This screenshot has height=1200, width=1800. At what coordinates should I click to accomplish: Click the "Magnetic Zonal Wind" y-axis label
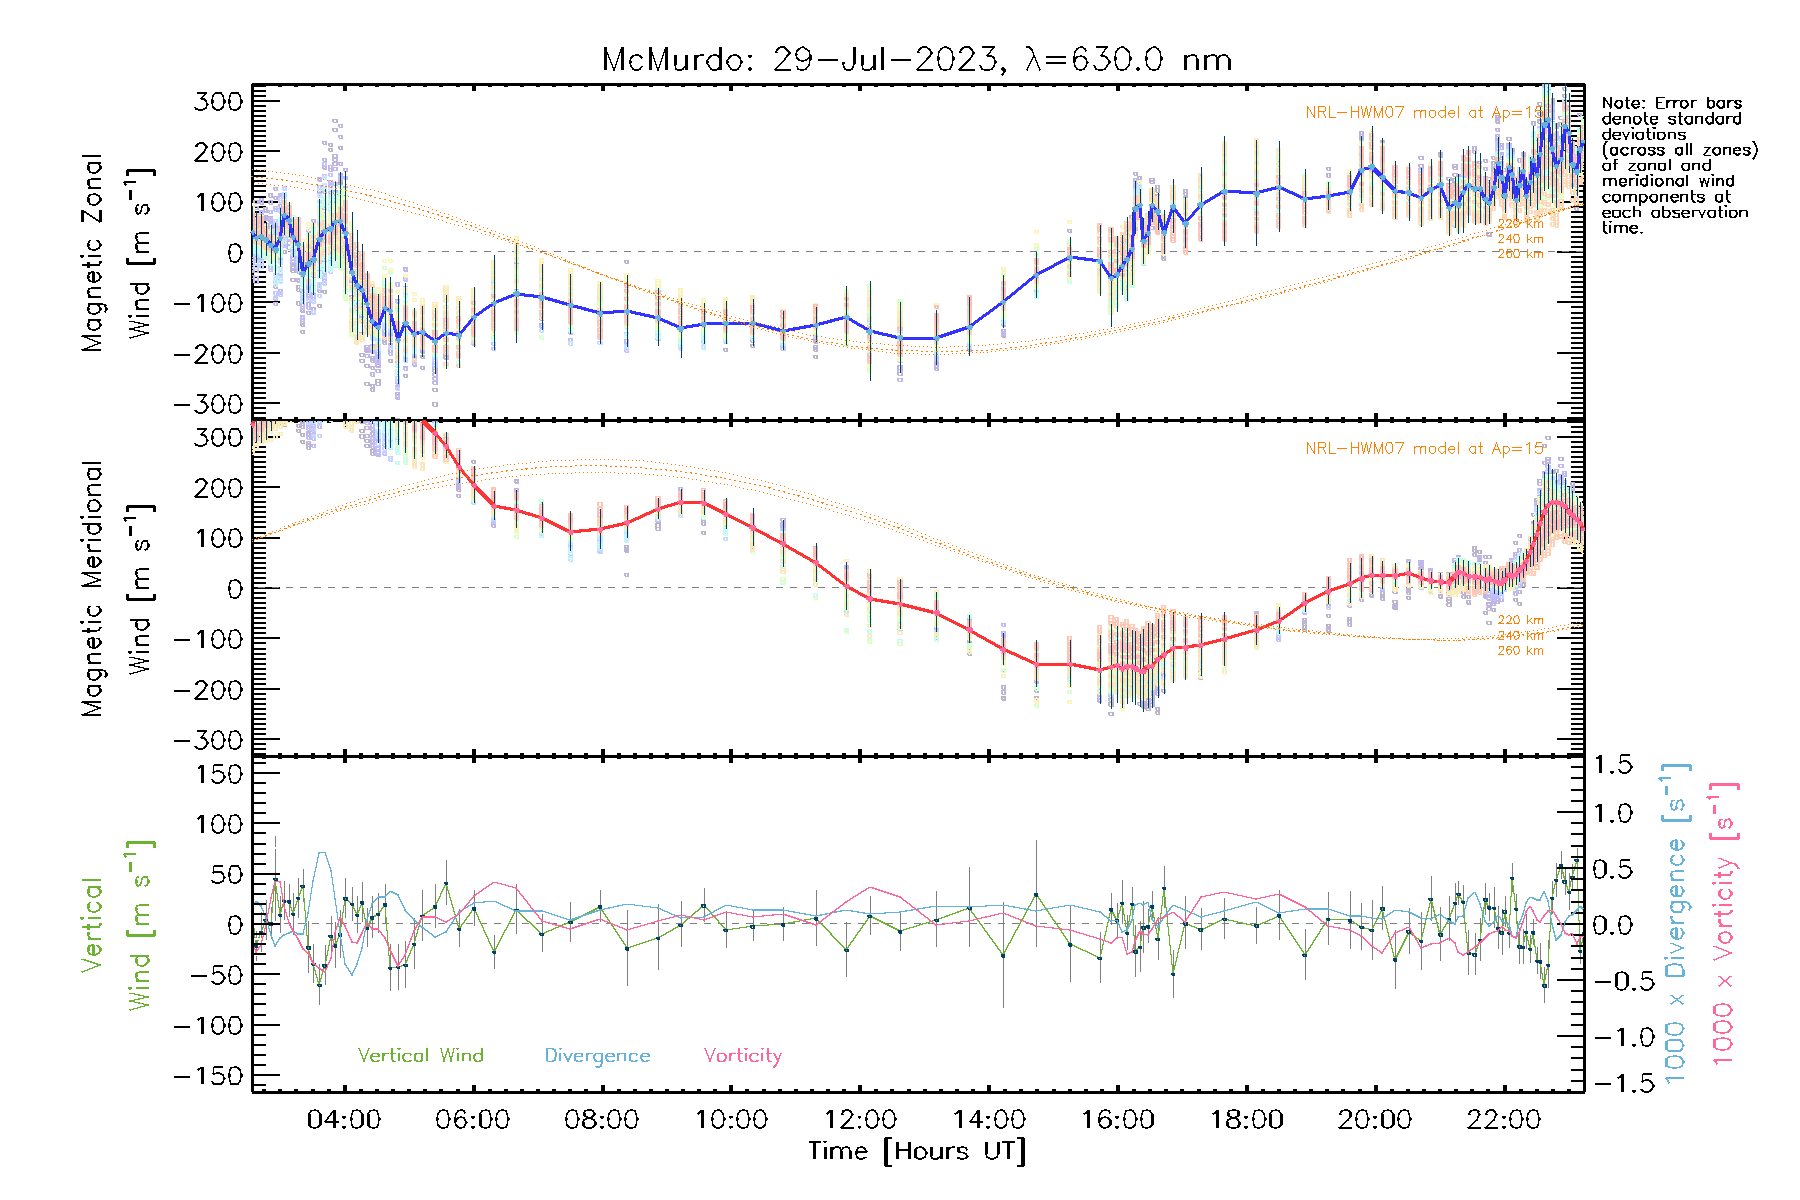[x=116, y=252]
